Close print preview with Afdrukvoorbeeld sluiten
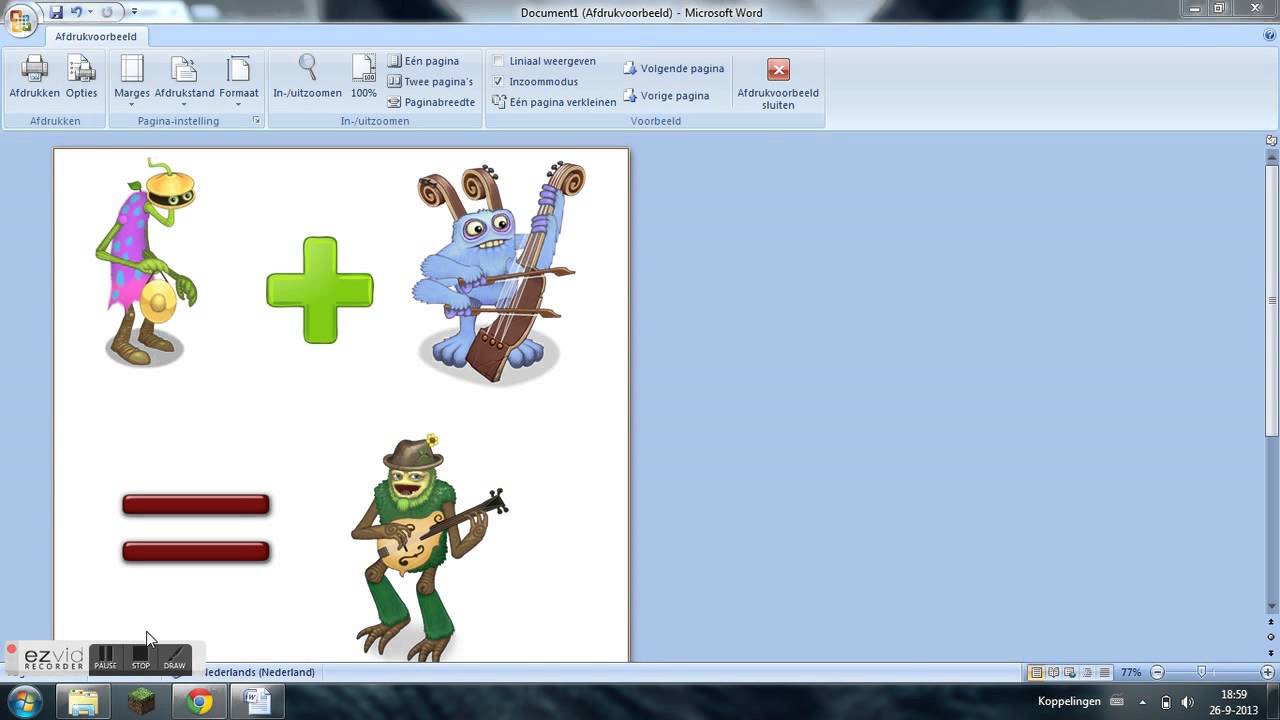The image size is (1280, 720). (778, 83)
